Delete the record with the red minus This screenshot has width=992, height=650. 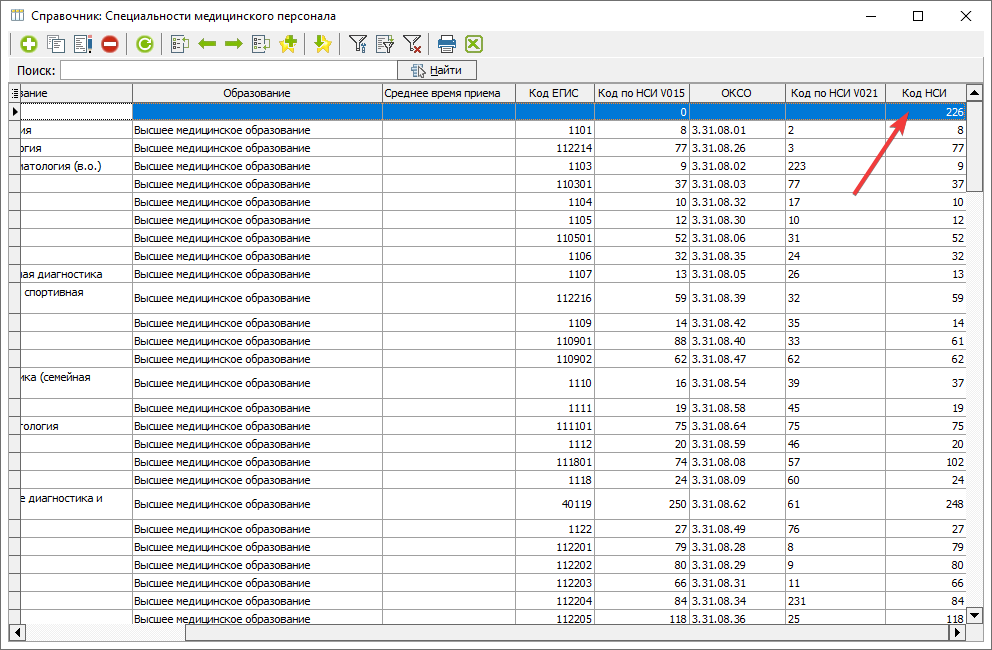110,44
